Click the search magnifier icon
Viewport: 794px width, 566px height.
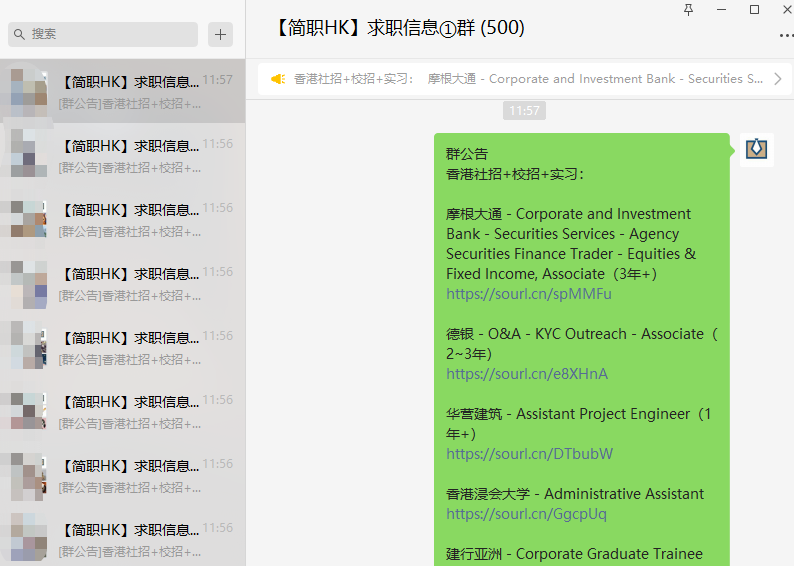(x=19, y=34)
